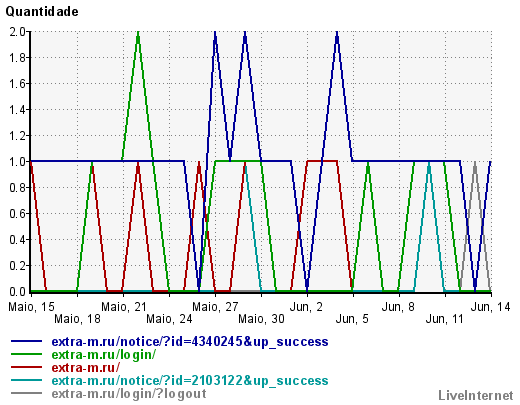Viewport: 520px width, 405px height.
Task: Click the Maio, 18 date label
Action: pyautogui.click(x=77, y=319)
